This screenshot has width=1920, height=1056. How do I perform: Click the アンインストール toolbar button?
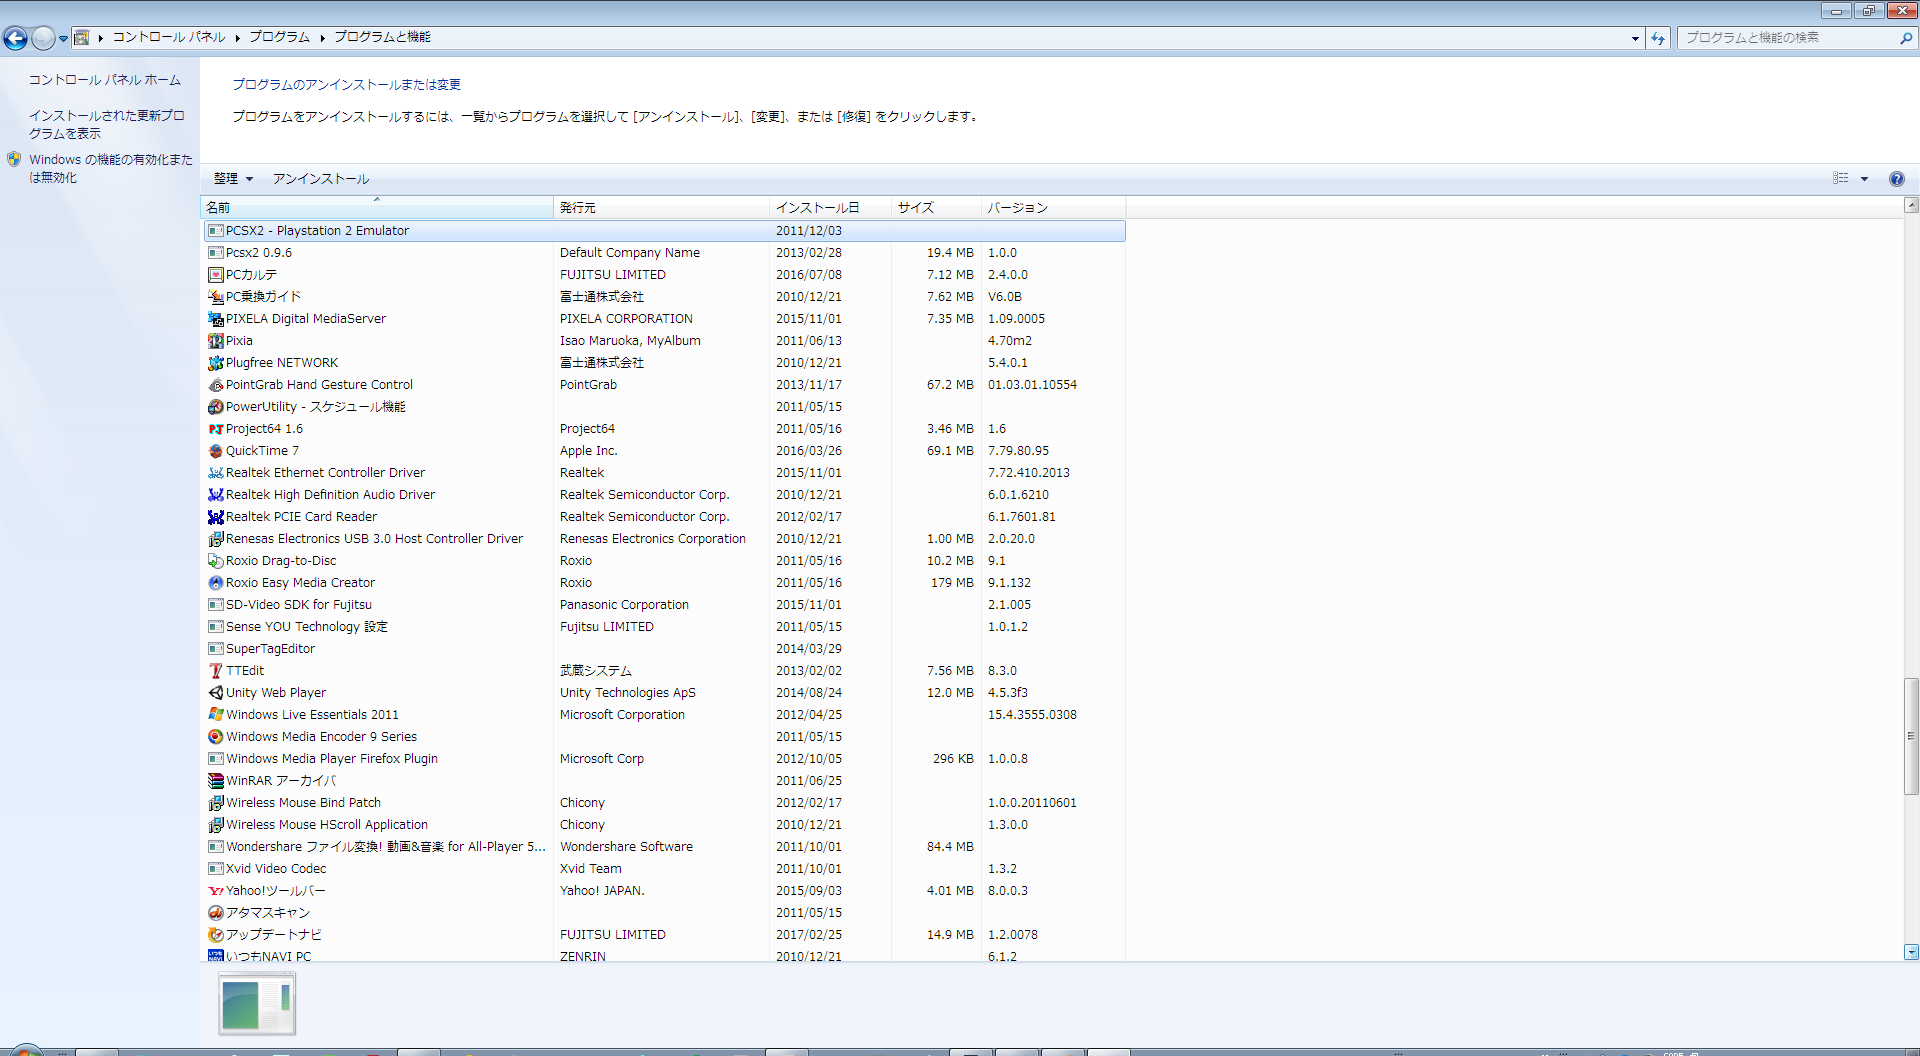[x=321, y=179]
